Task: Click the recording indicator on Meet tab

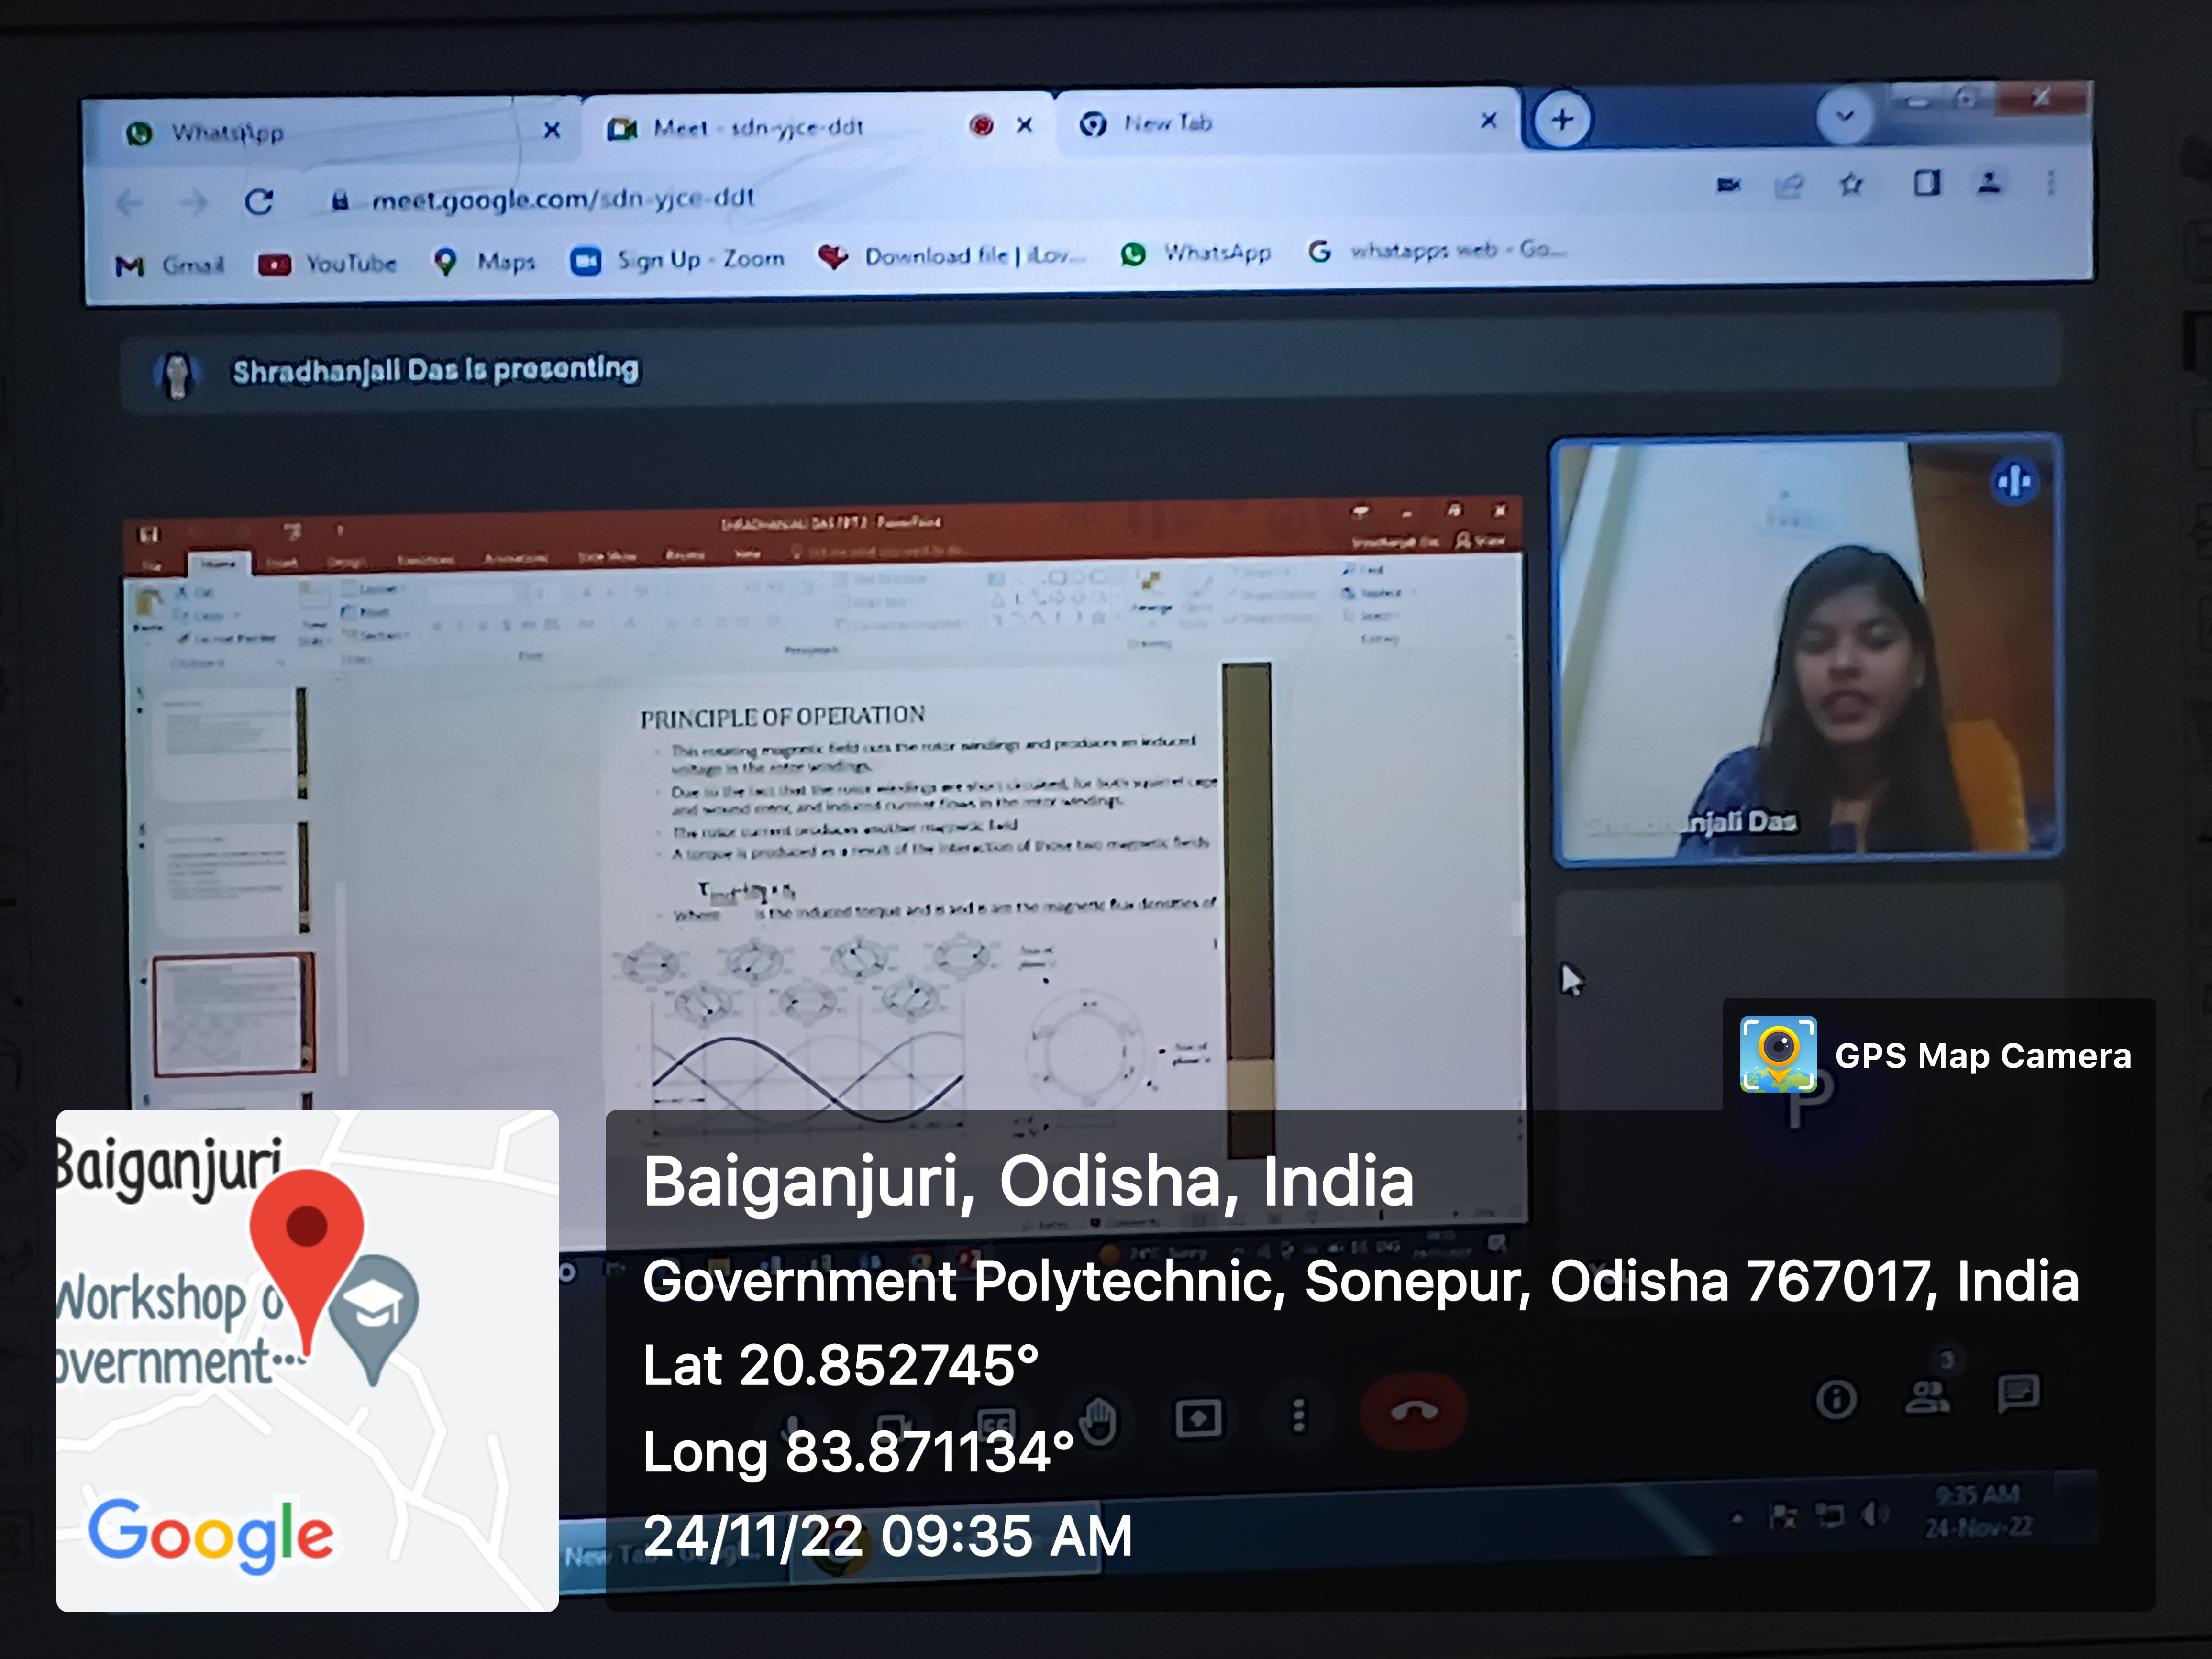Action: tap(981, 125)
